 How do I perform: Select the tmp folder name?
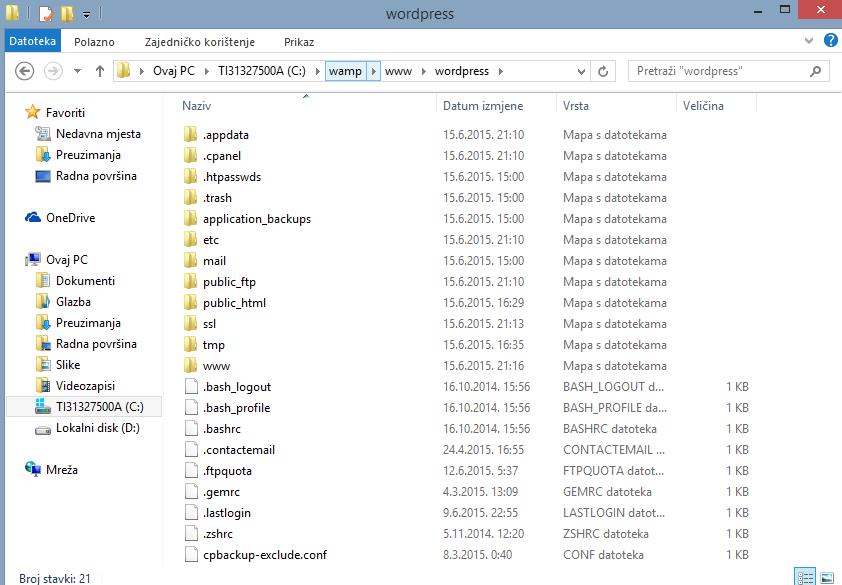point(214,344)
